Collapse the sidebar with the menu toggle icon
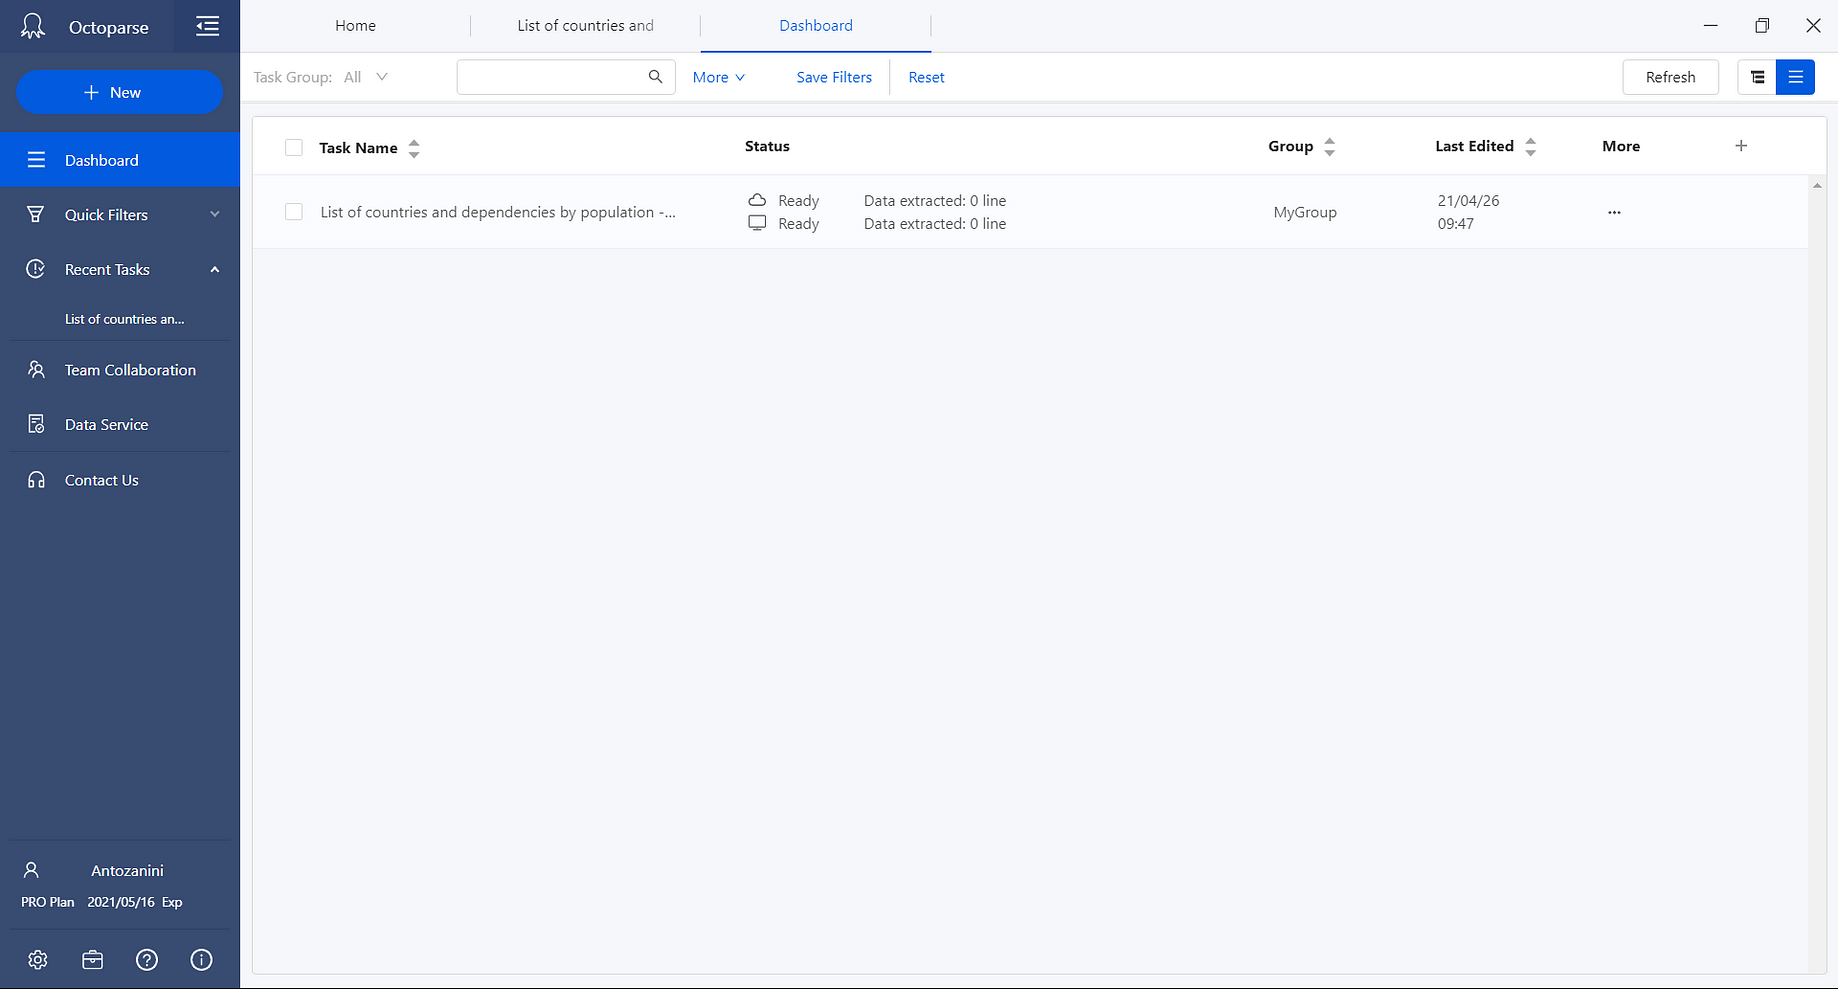This screenshot has width=1838, height=989. point(207,26)
